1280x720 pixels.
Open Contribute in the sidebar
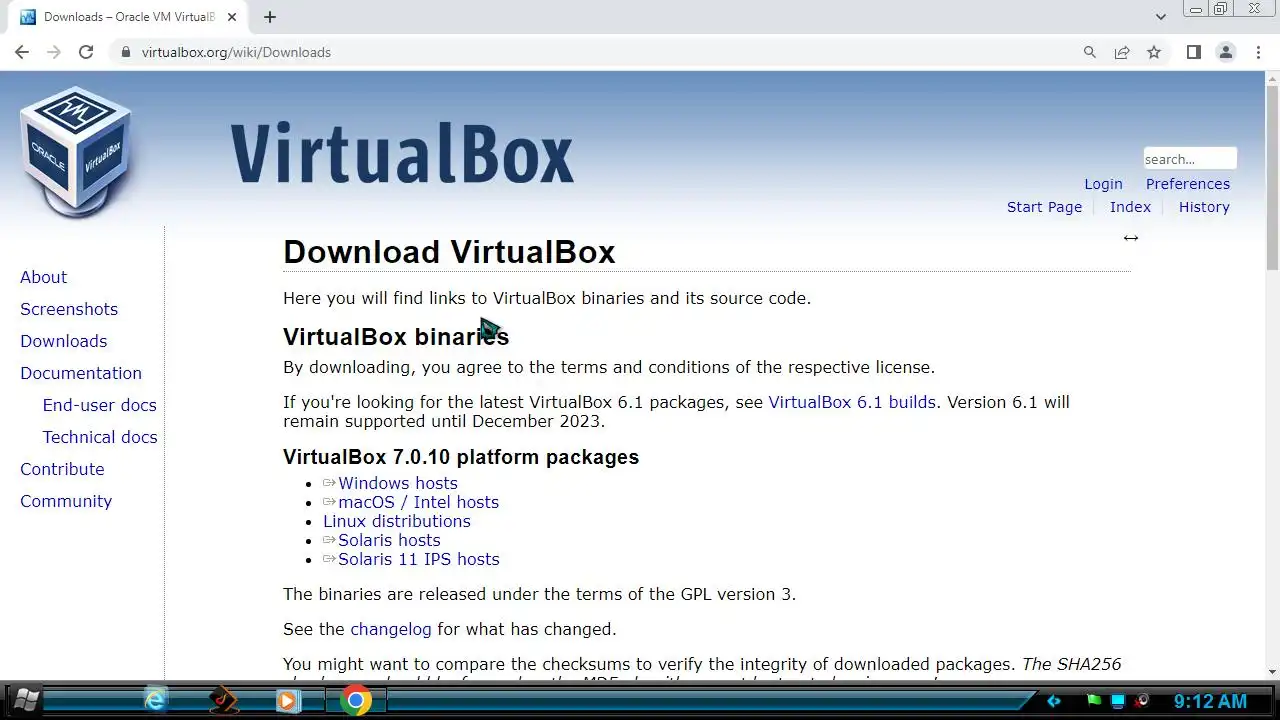[62, 469]
